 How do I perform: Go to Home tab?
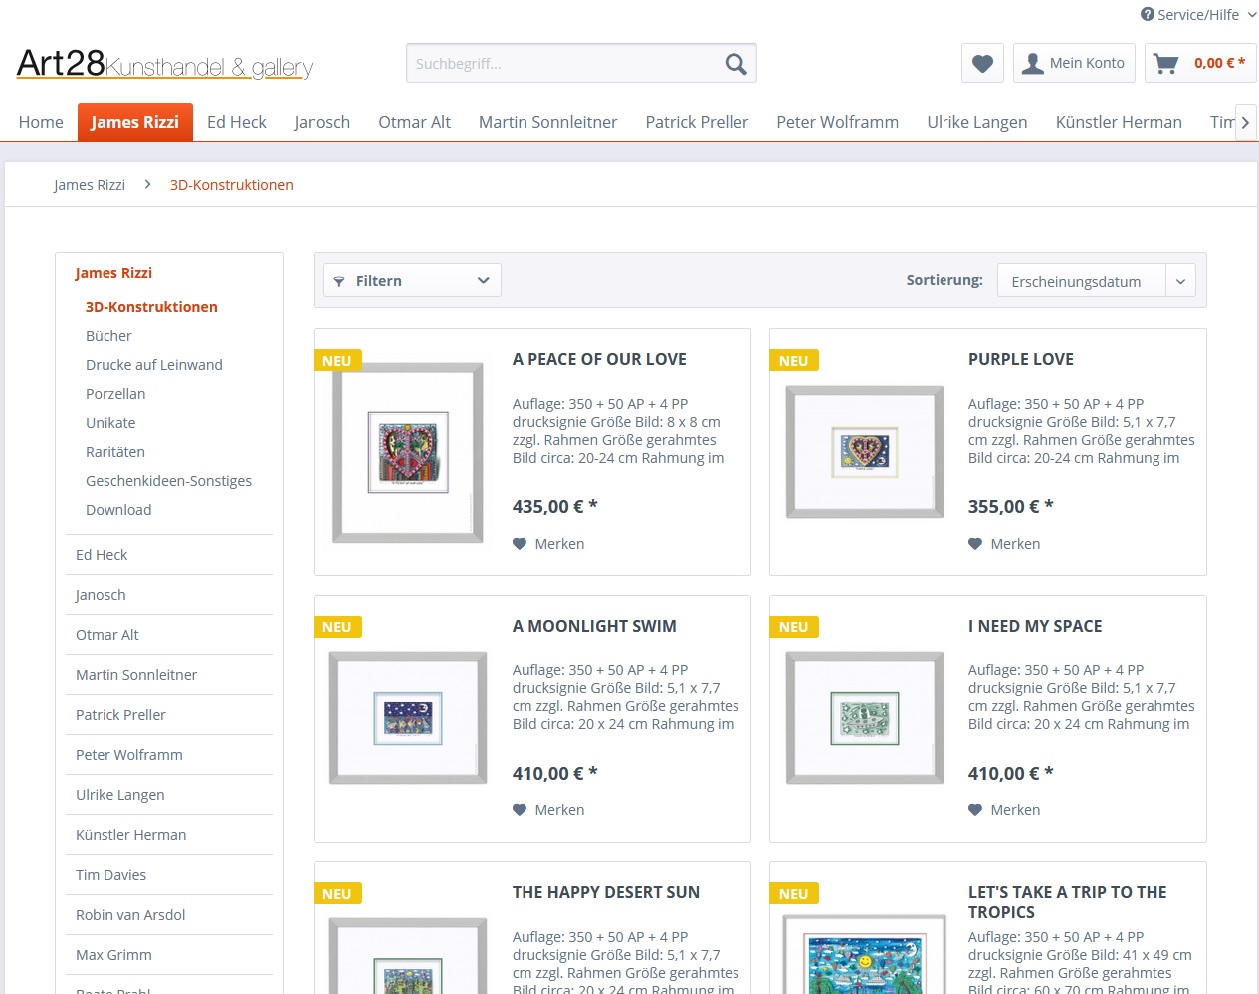tap(41, 122)
